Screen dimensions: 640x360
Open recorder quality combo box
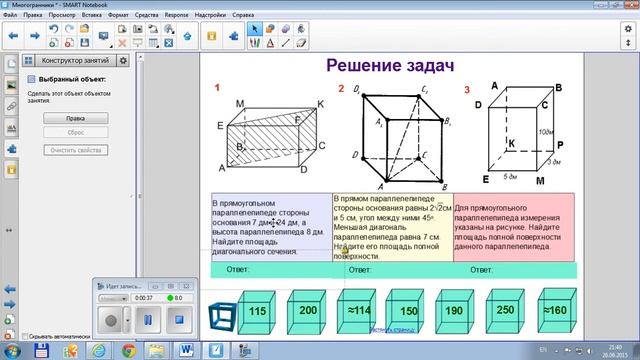pos(113,298)
